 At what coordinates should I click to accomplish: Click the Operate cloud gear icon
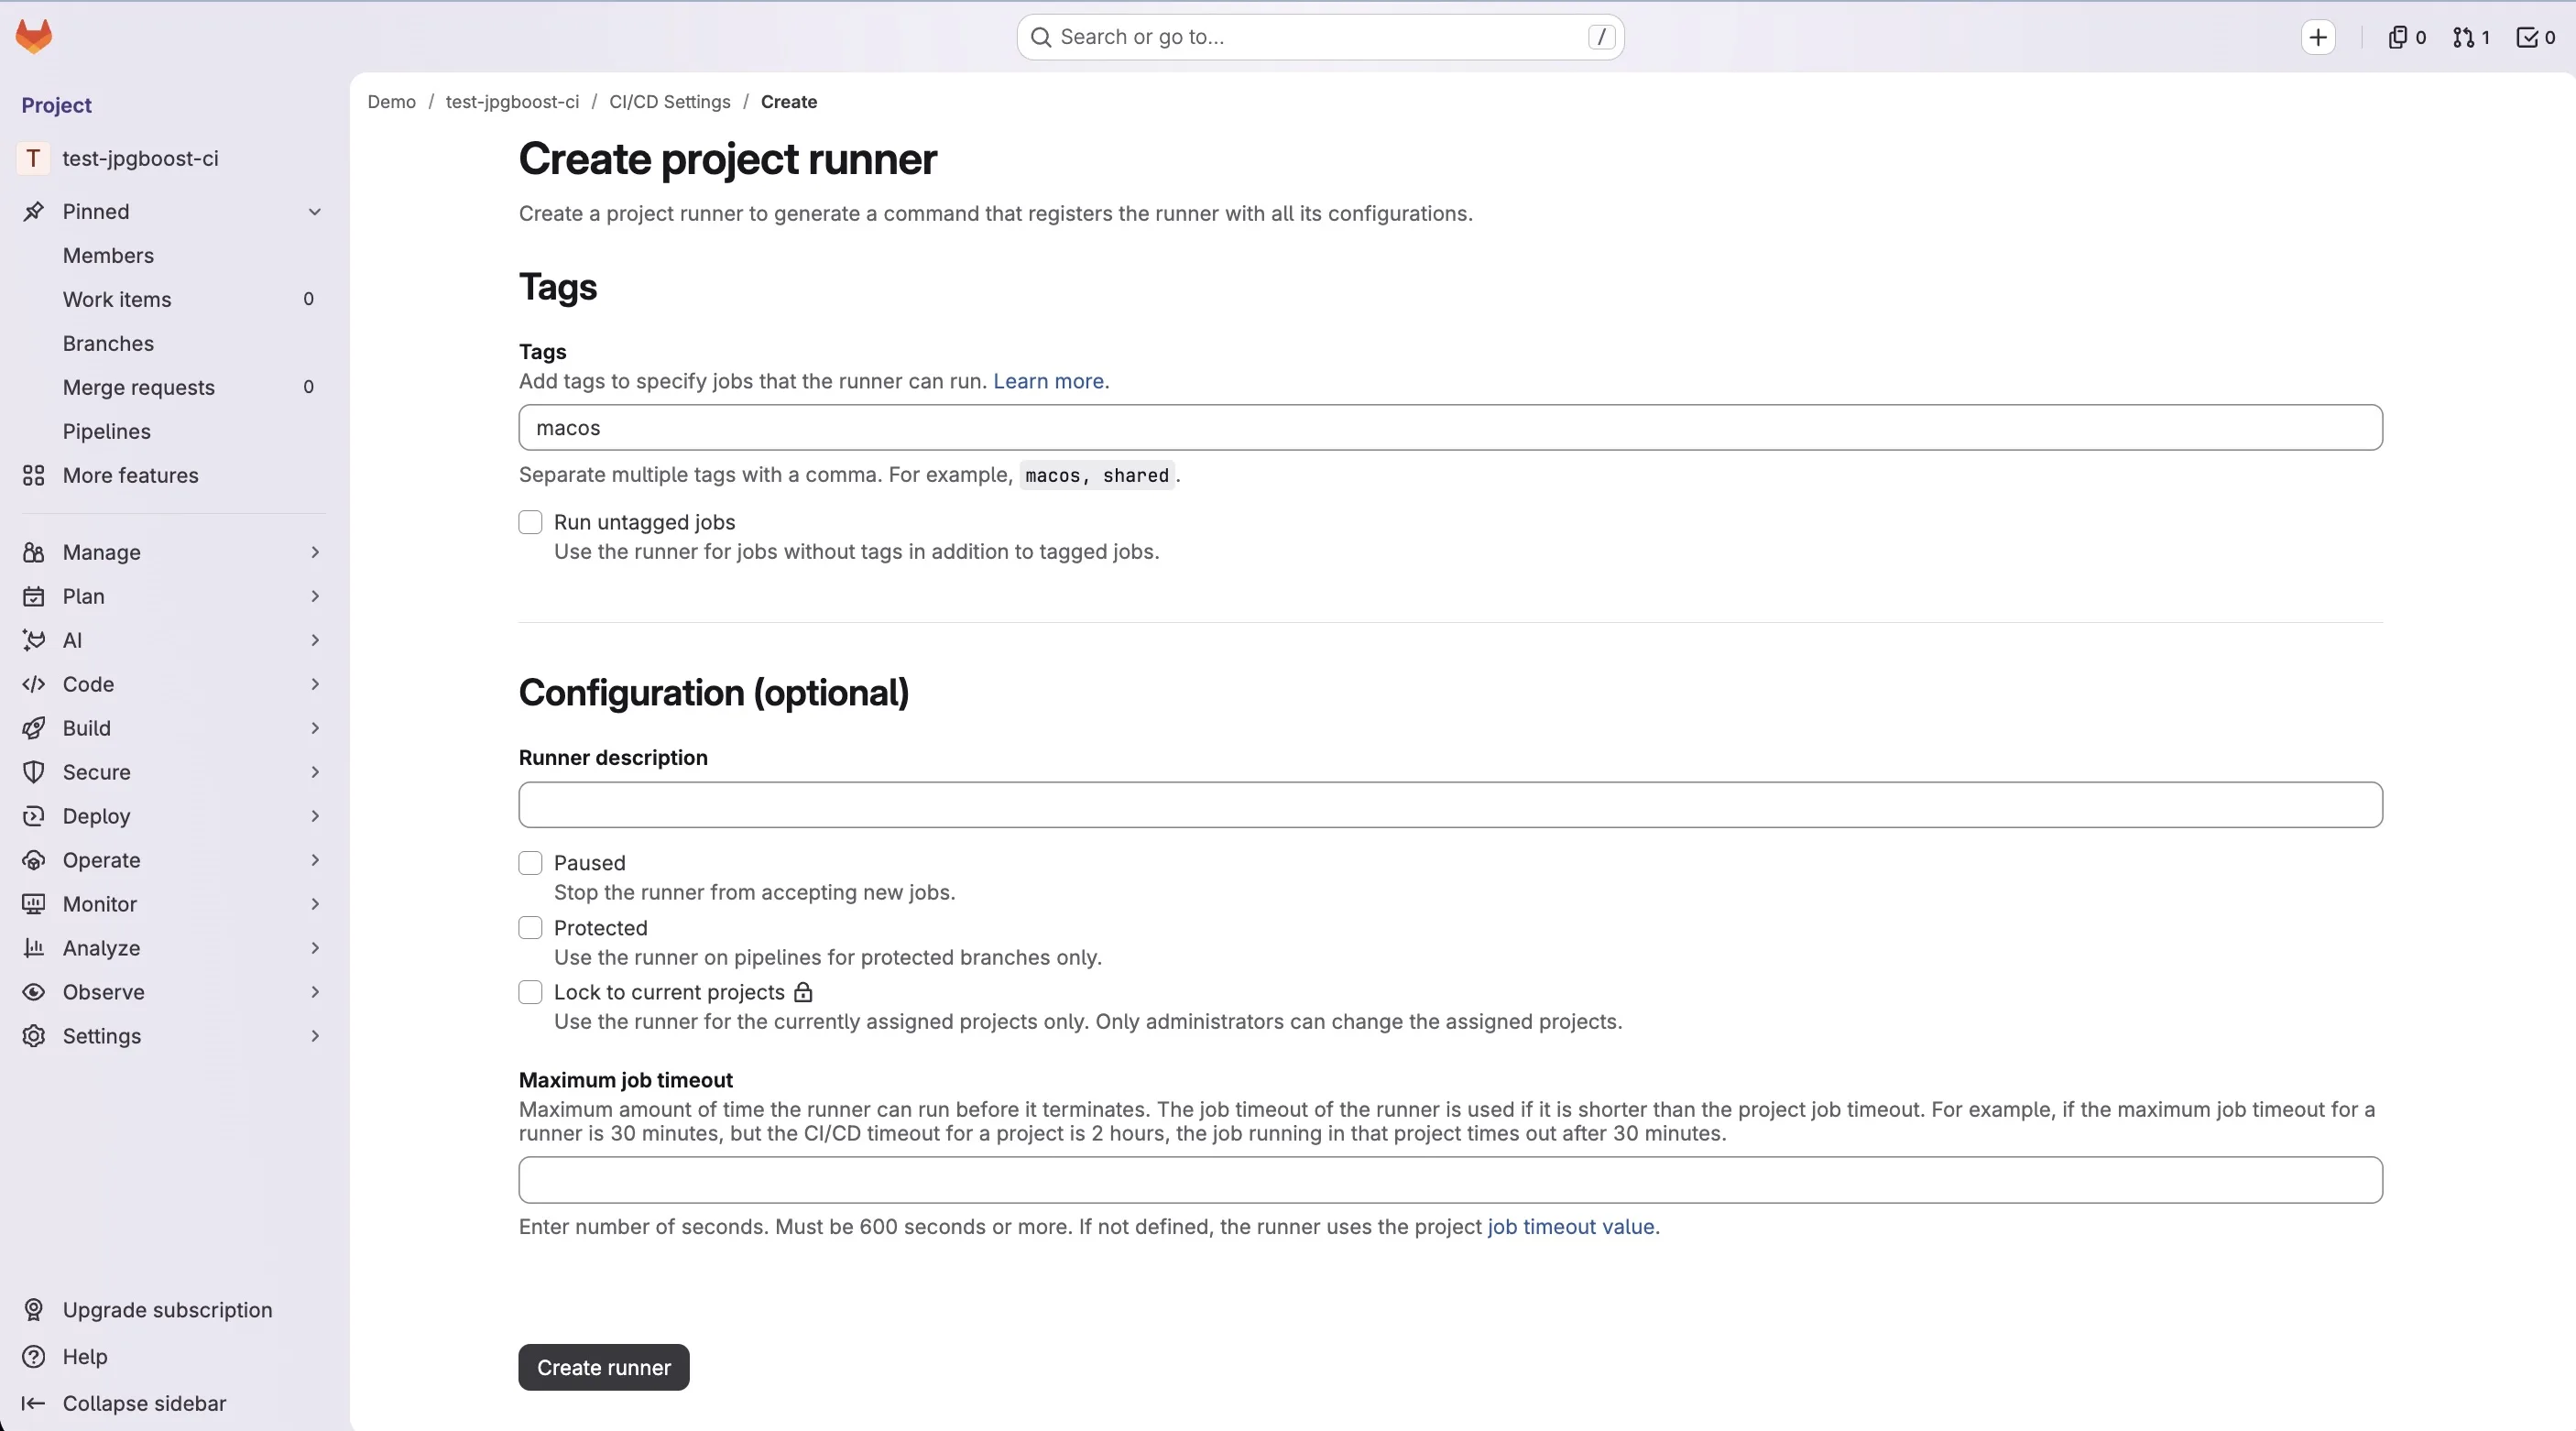coord(34,860)
